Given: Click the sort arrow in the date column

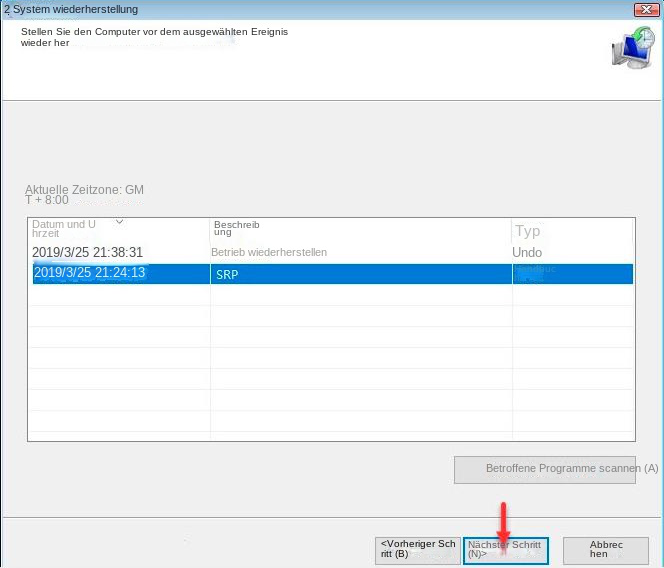Looking at the screenshot, I should (119, 222).
